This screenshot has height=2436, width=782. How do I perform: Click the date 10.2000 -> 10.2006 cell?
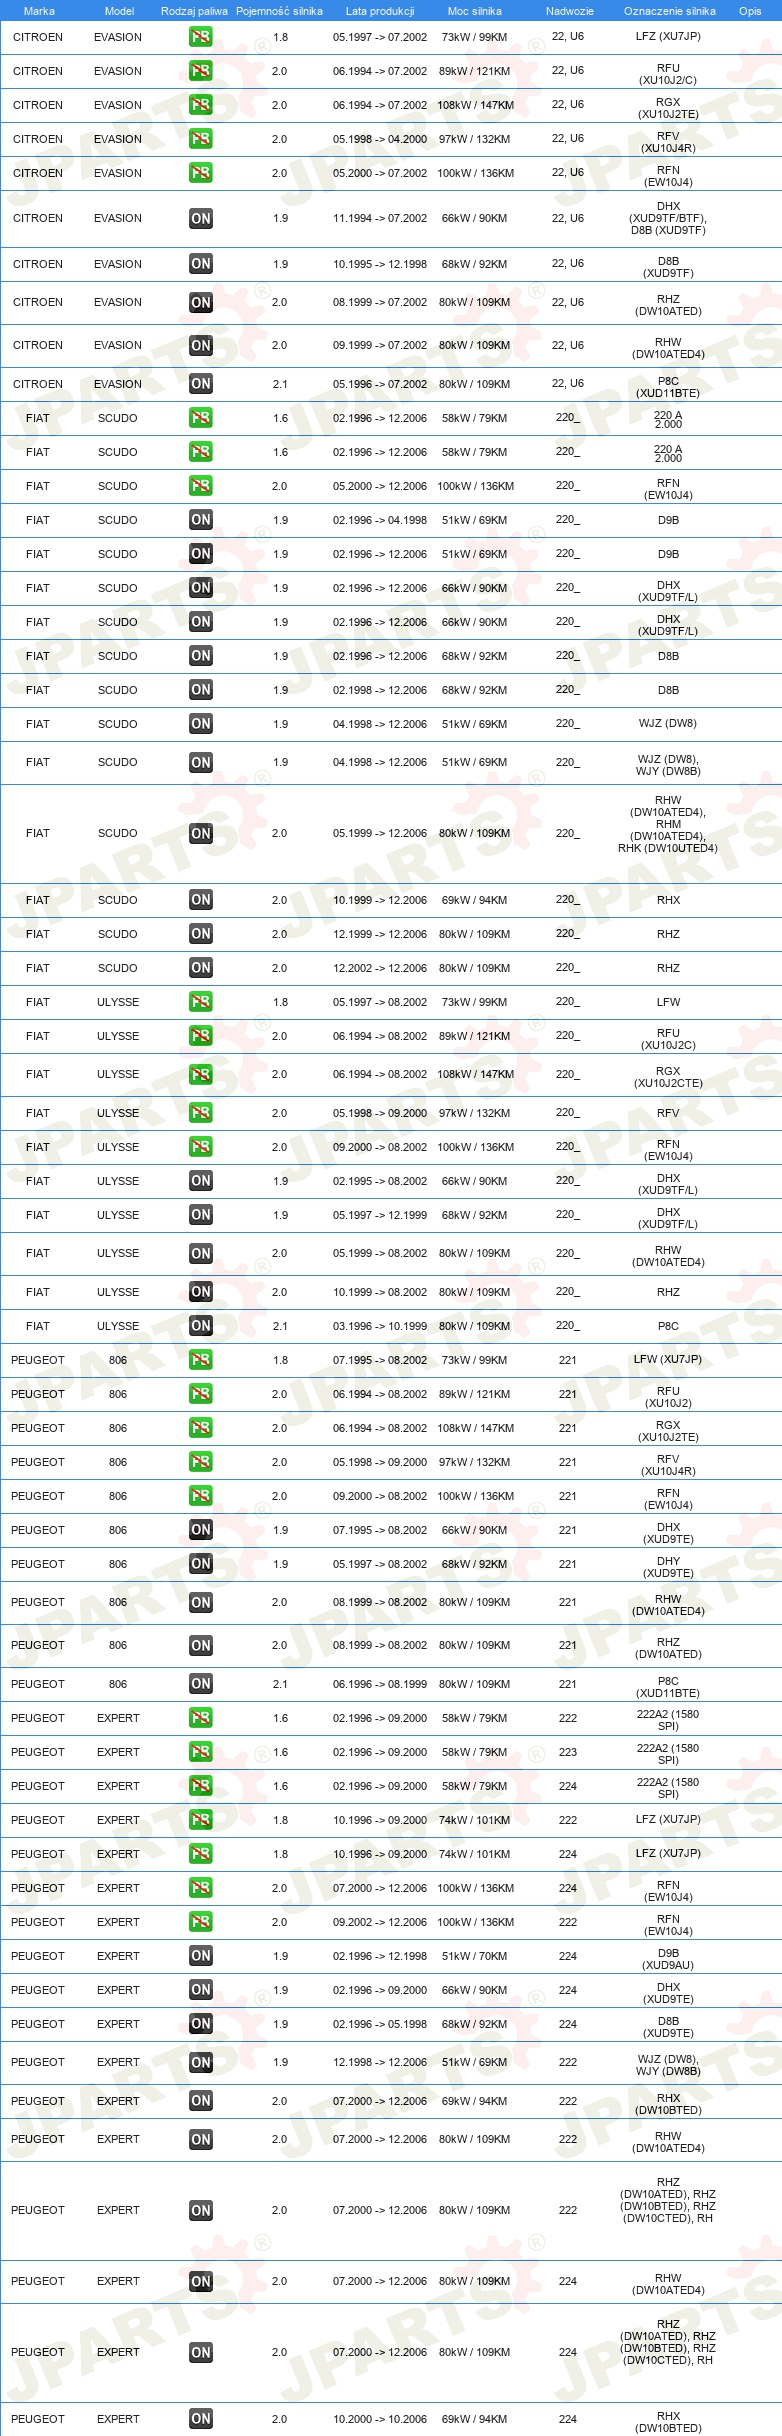[x=380, y=2419]
